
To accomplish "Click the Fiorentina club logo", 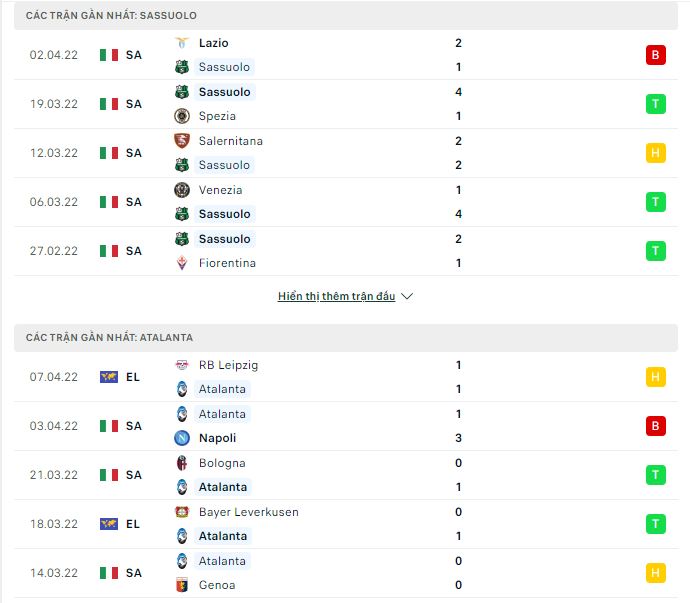I will tap(182, 263).
